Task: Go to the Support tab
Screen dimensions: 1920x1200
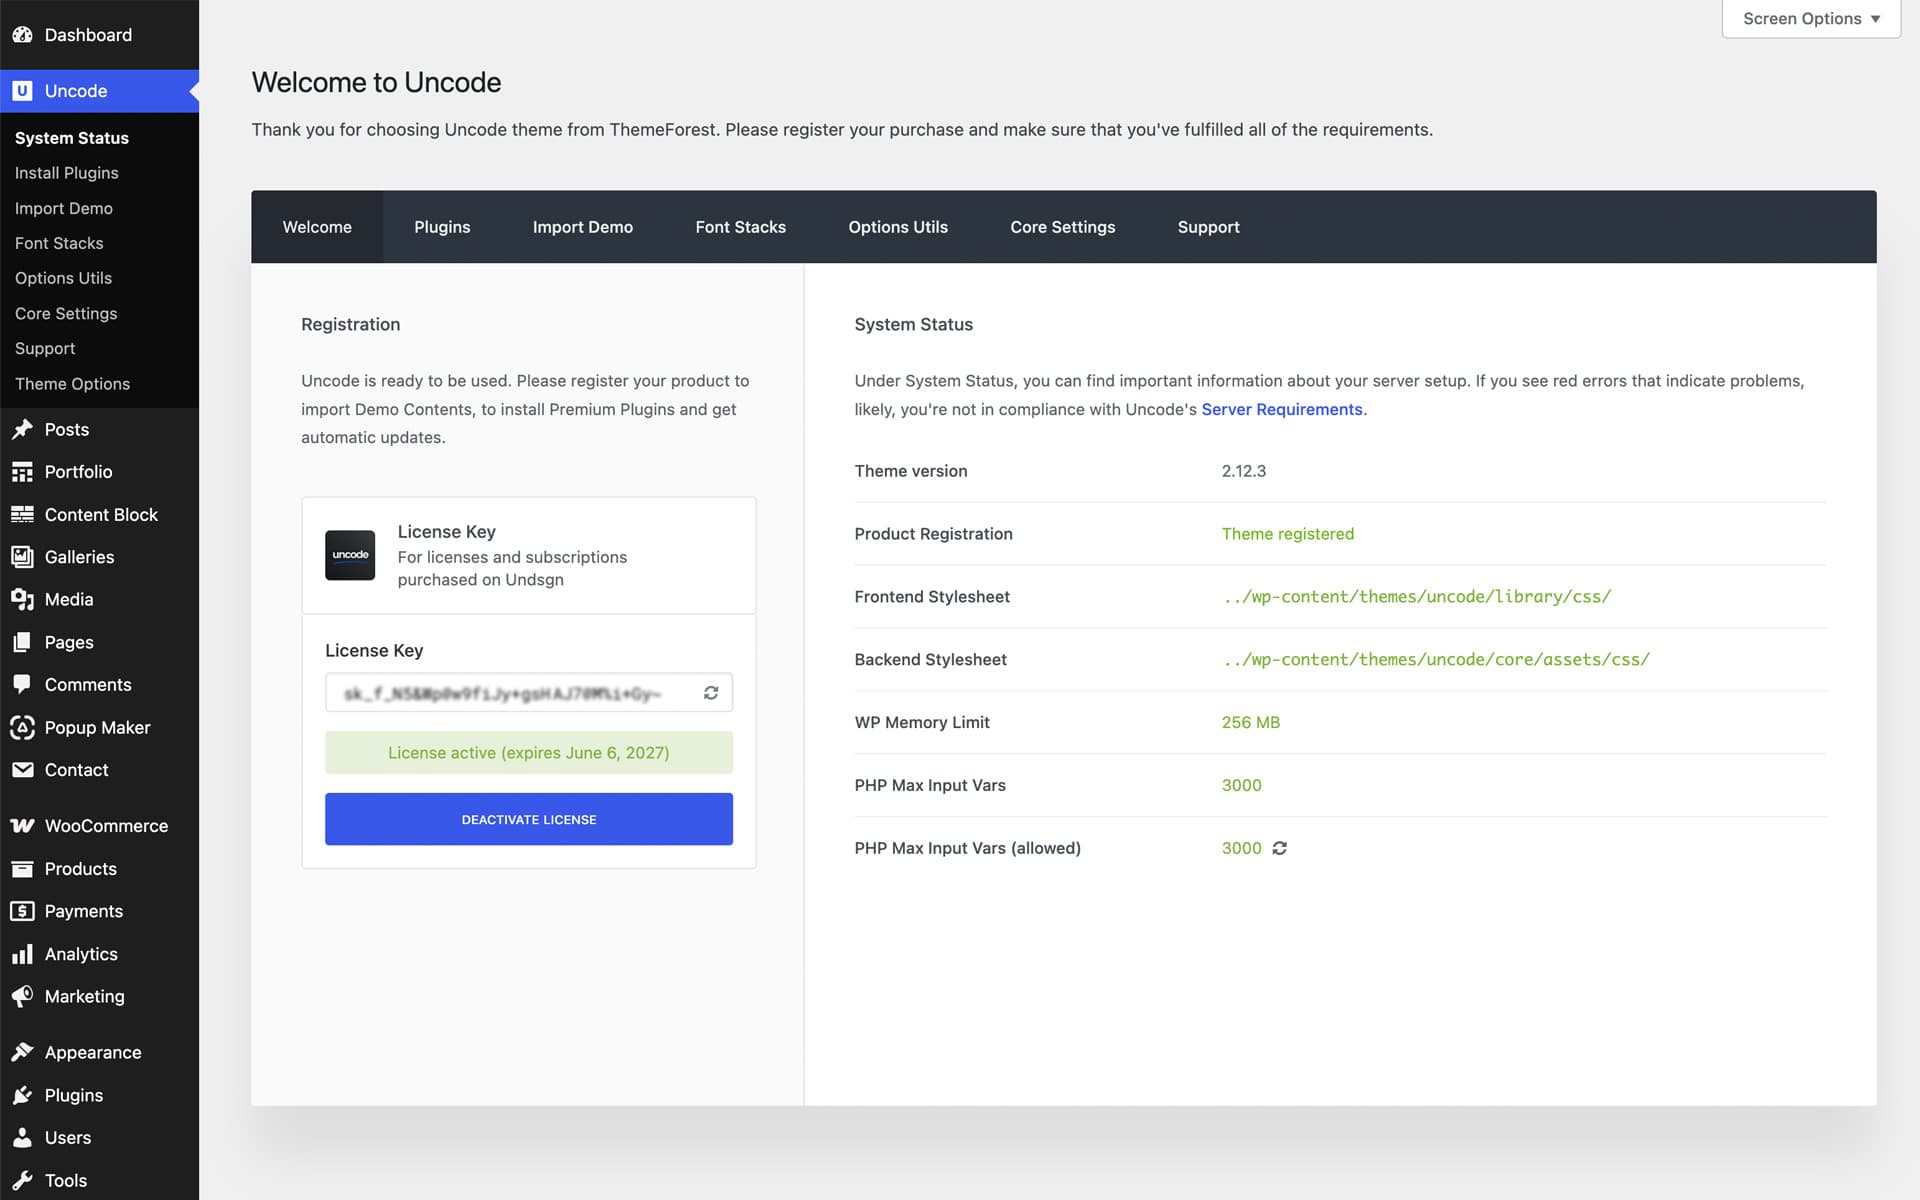Action: [x=1209, y=227]
